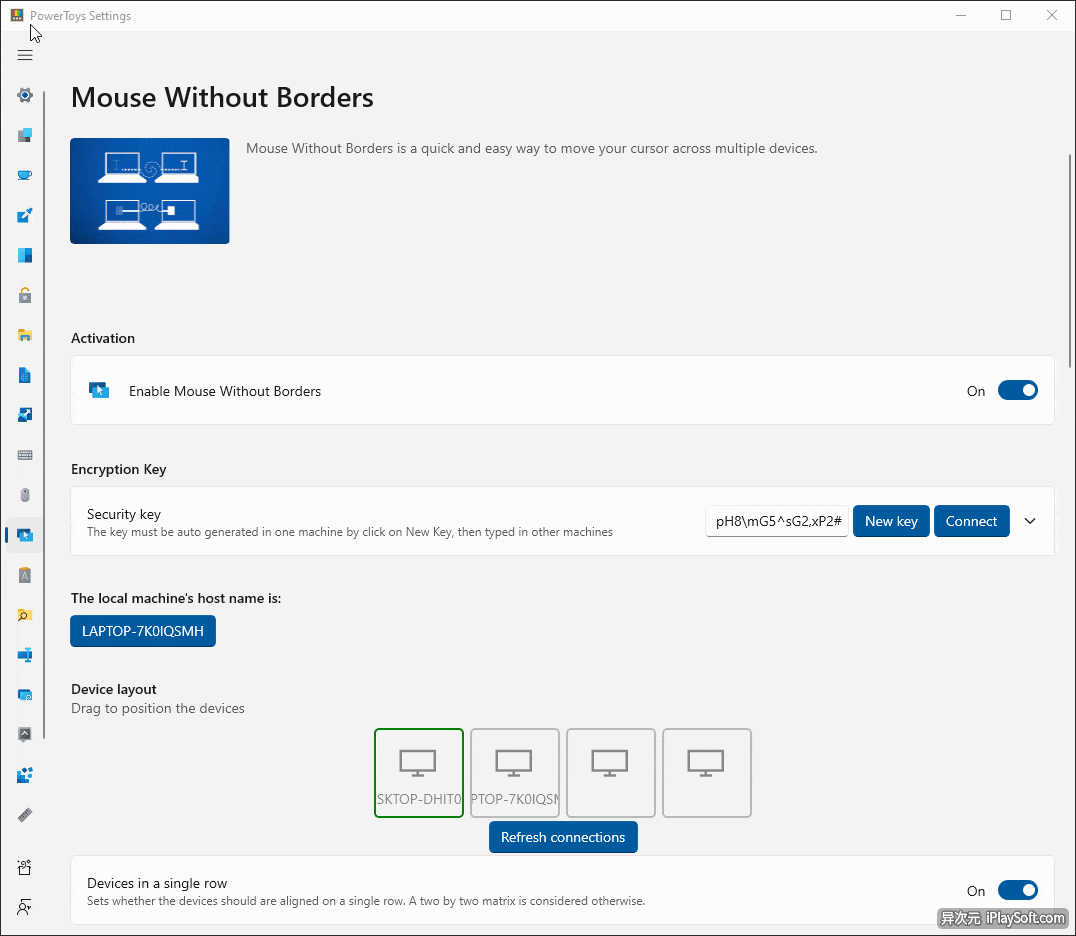Screen dimensions: 1076x936
Task: Open the hamburger navigation menu
Action: click(25, 55)
